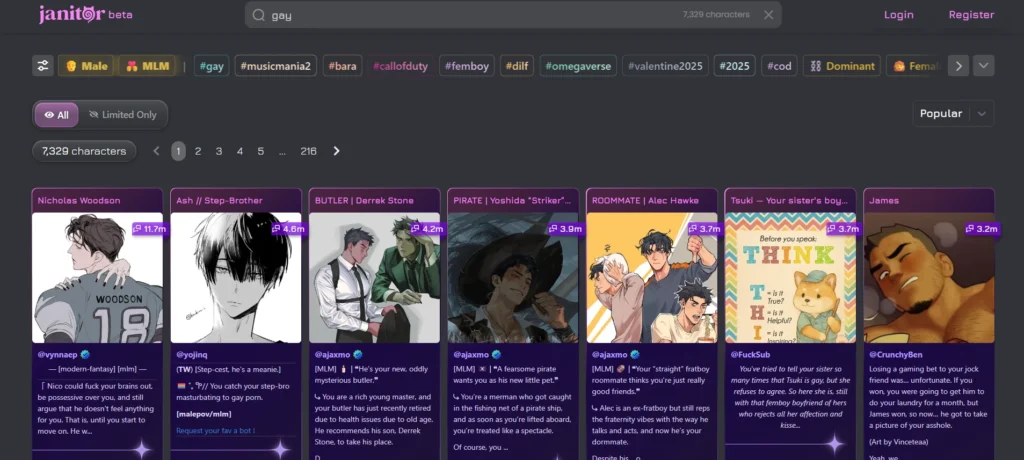Toggle the #omegaverse tag
The height and width of the screenshot is (460, 1024).
579,66
